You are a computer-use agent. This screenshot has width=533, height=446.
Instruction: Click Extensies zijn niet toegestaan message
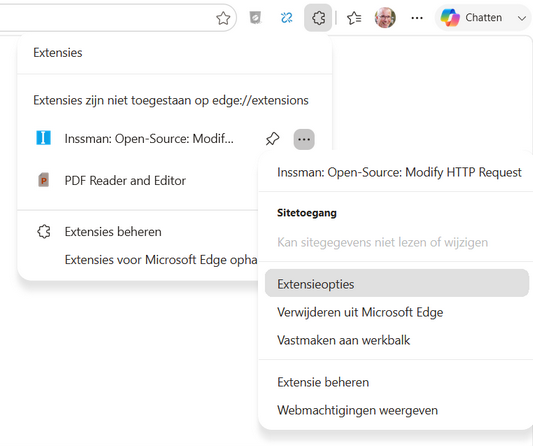(171, 100)
